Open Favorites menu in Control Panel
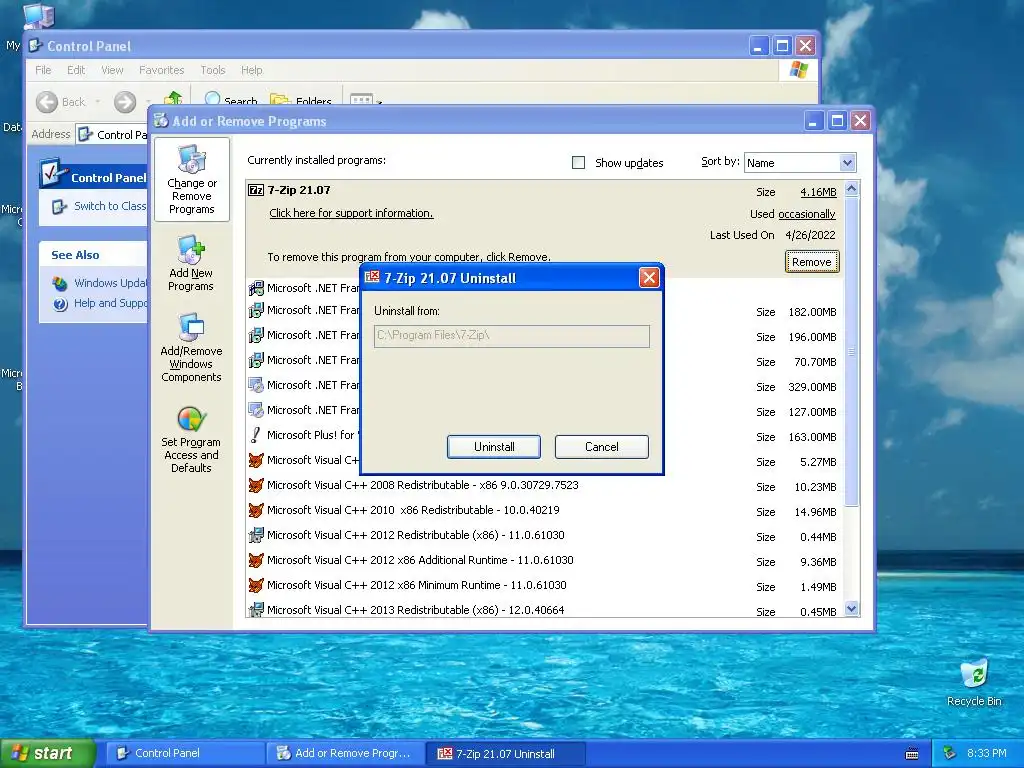Screen dimensions: 1024x768 pyautogui.click(x=161, y=70)
